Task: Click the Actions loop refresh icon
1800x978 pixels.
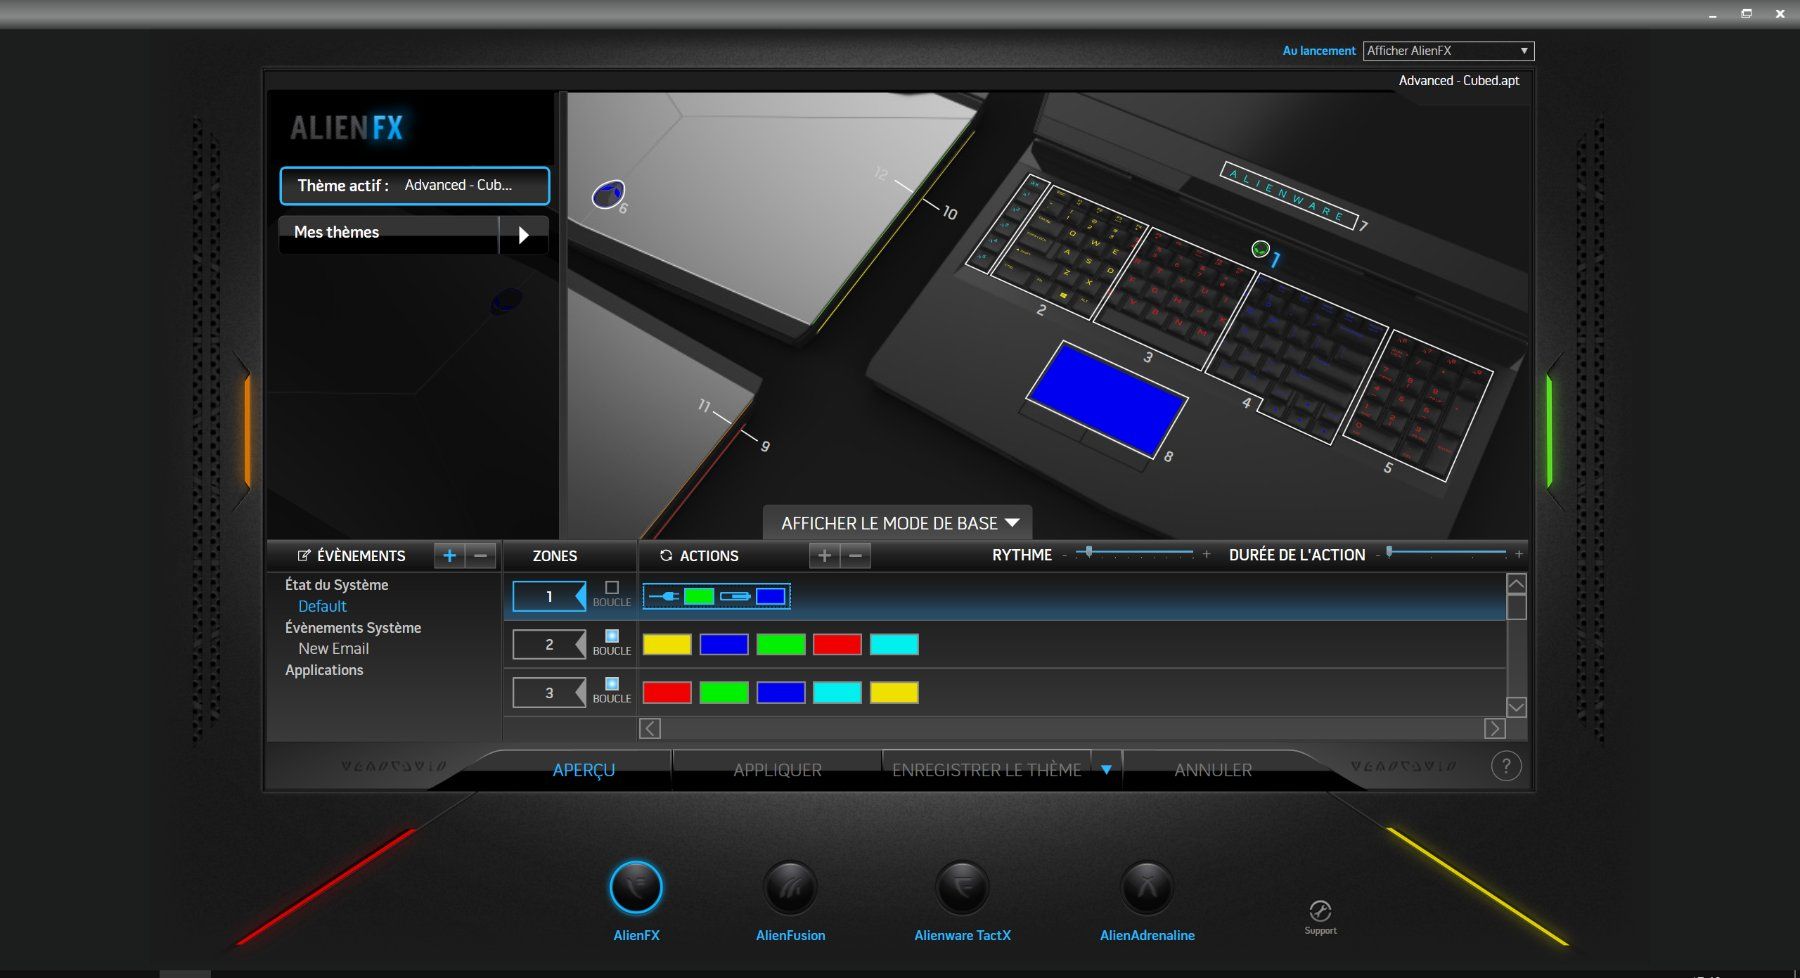Action: (666, 556)
